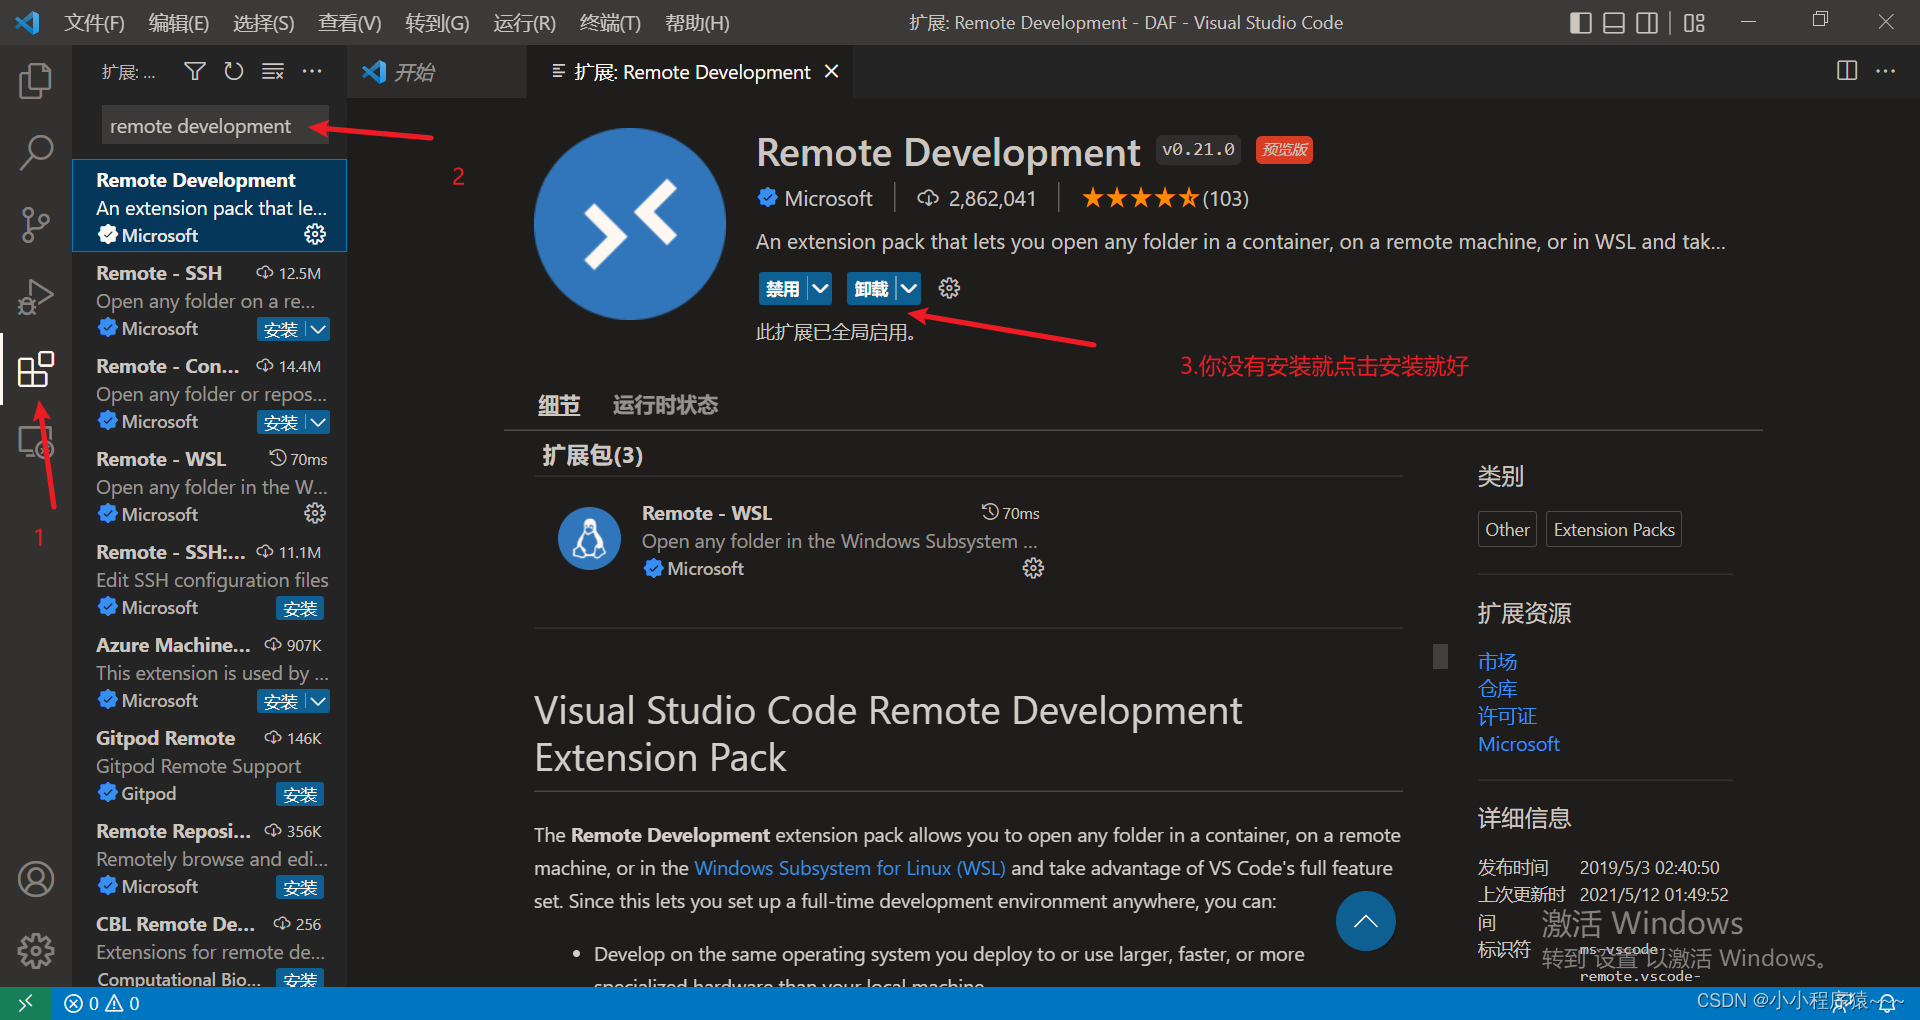This screenshot has height=1020, width=1920.
Task: Select Remote Development in extensions list
Action: [210, 206]
